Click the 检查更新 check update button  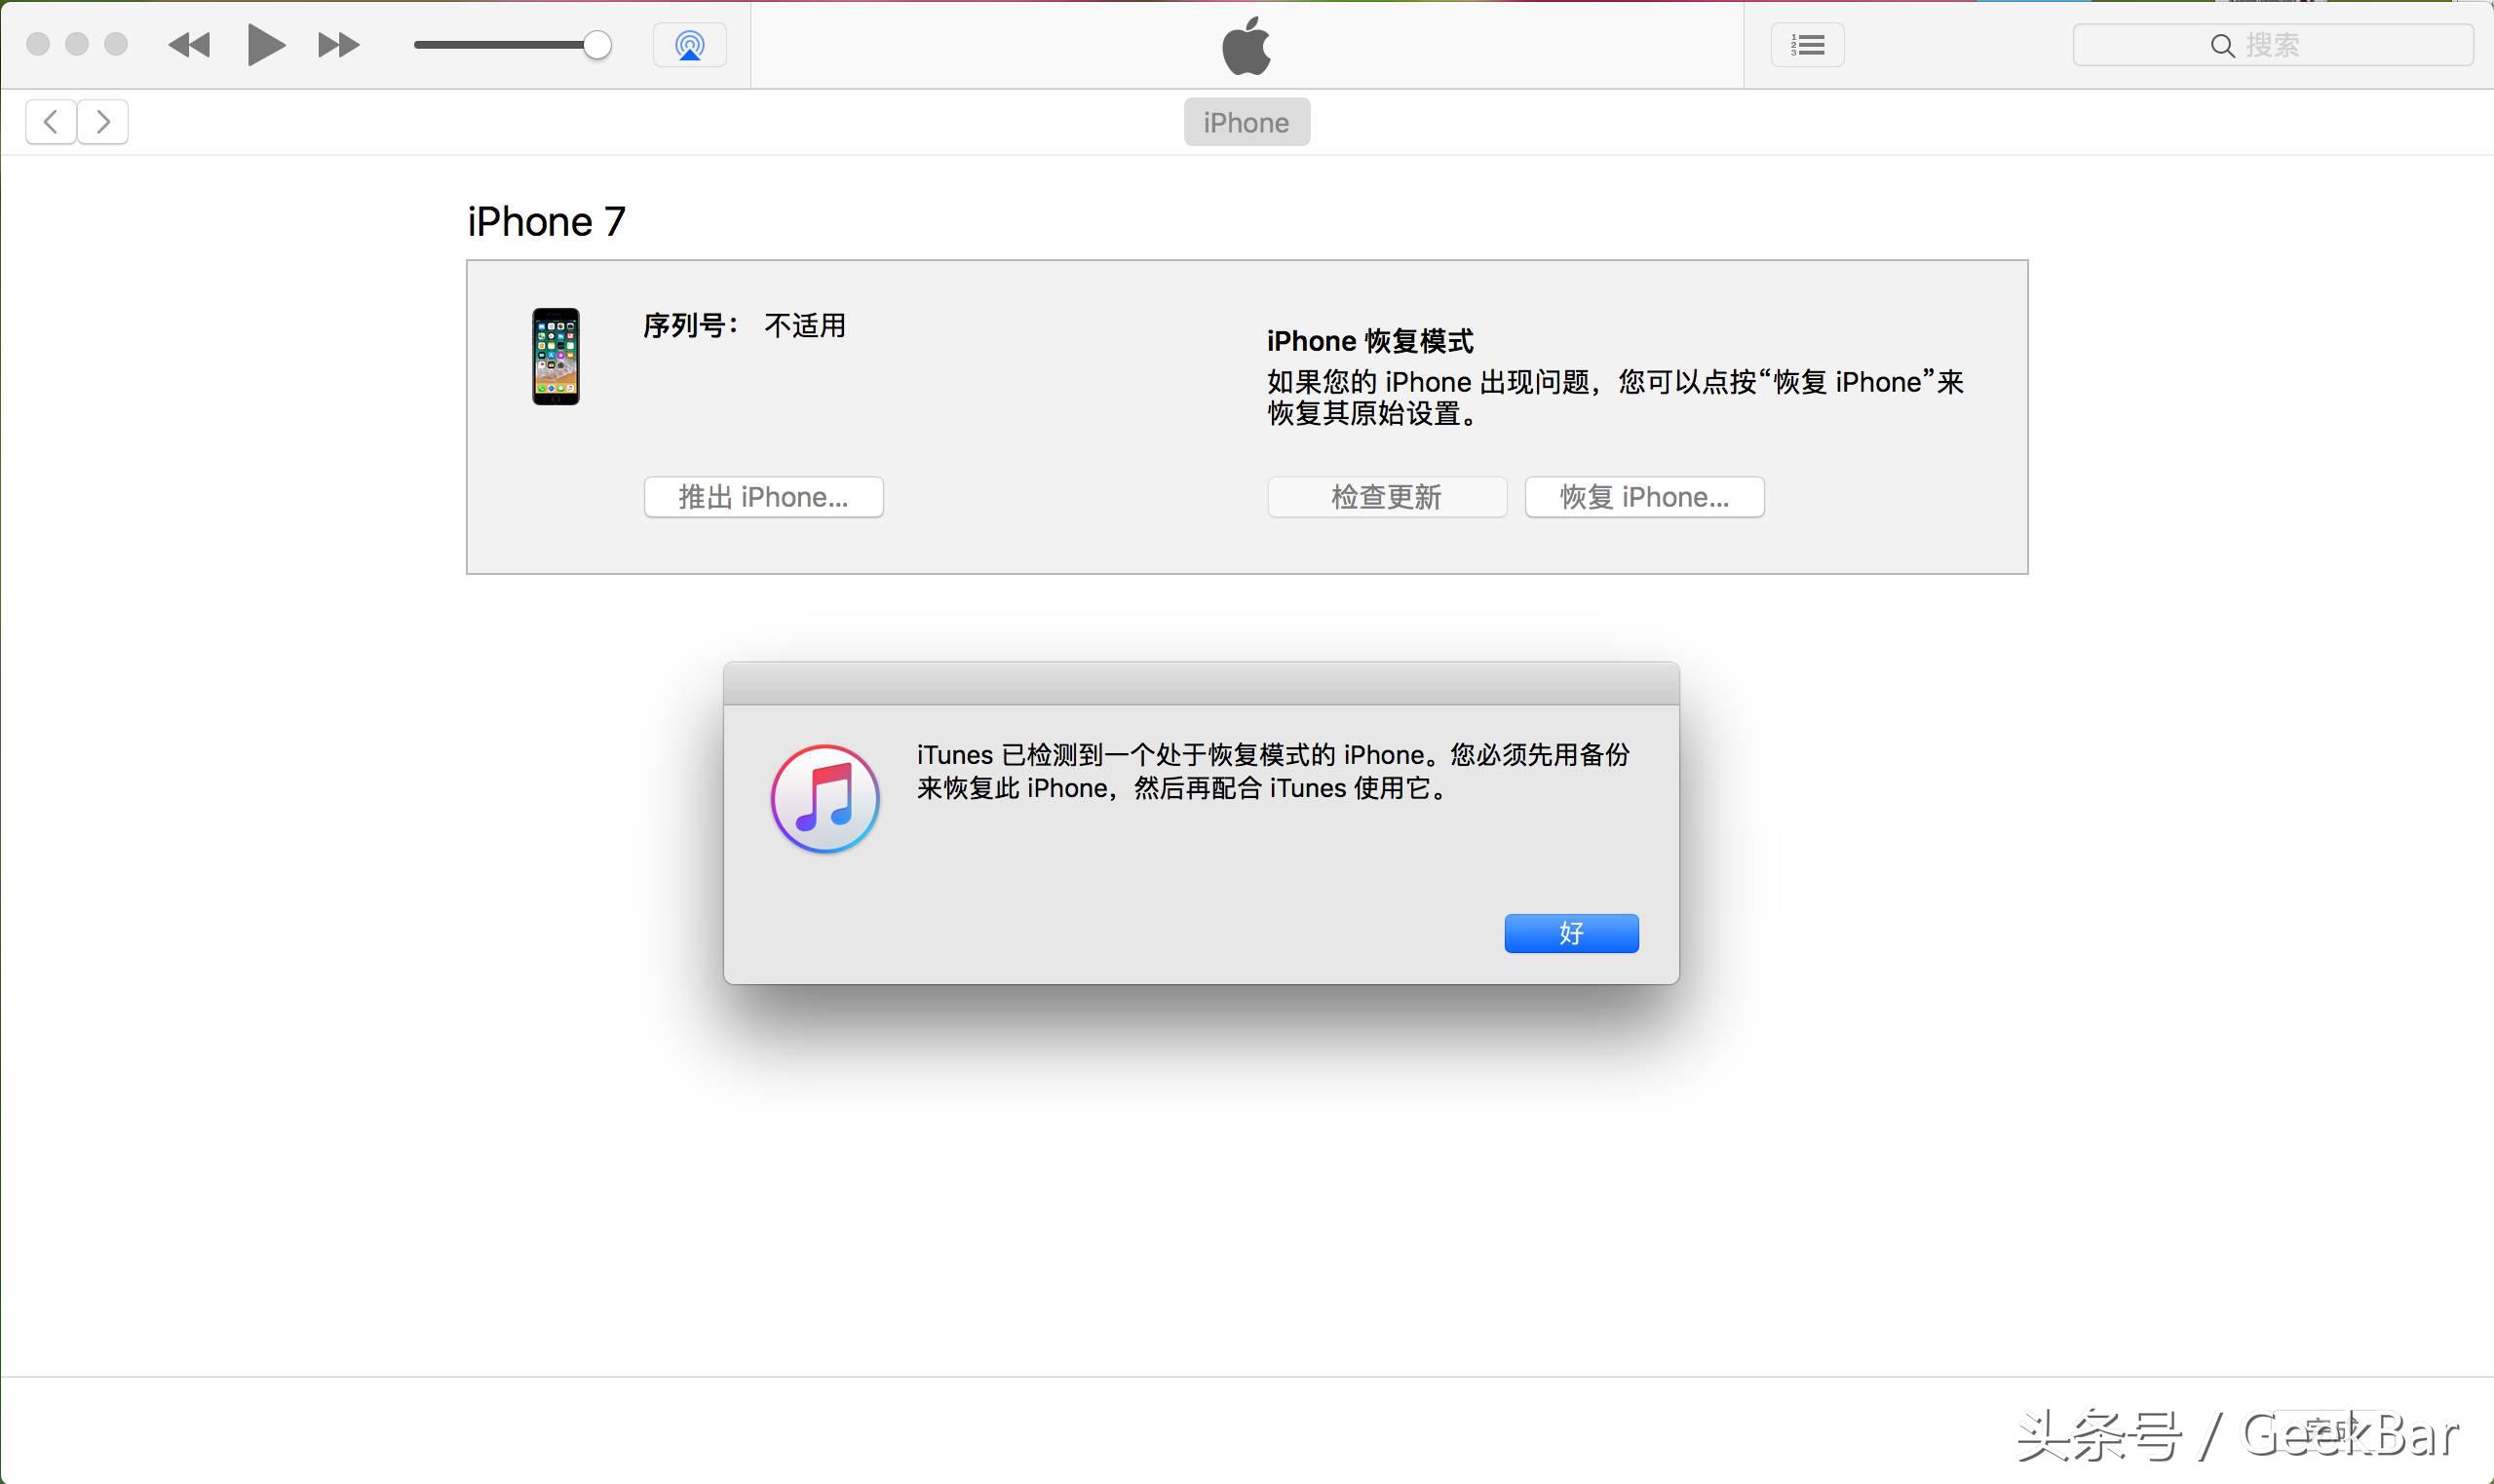(x=1387, y=498)
